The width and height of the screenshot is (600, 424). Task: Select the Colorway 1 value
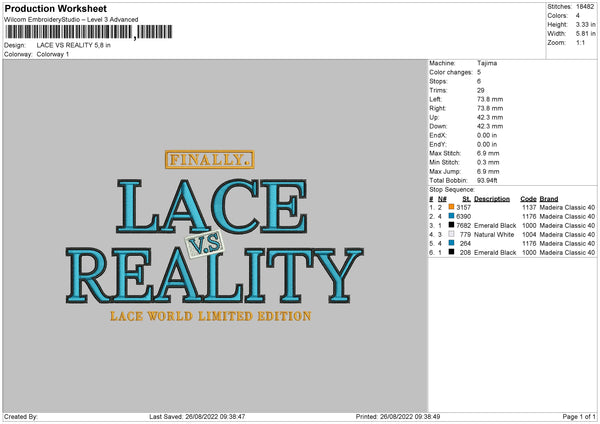pos(53,54)
